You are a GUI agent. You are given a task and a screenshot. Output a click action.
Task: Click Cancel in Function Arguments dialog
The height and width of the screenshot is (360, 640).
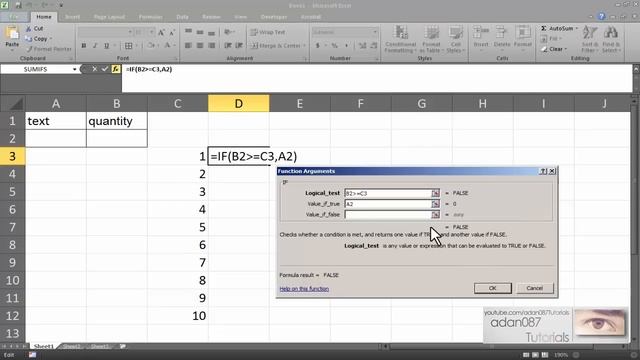(x=535, y=288)
